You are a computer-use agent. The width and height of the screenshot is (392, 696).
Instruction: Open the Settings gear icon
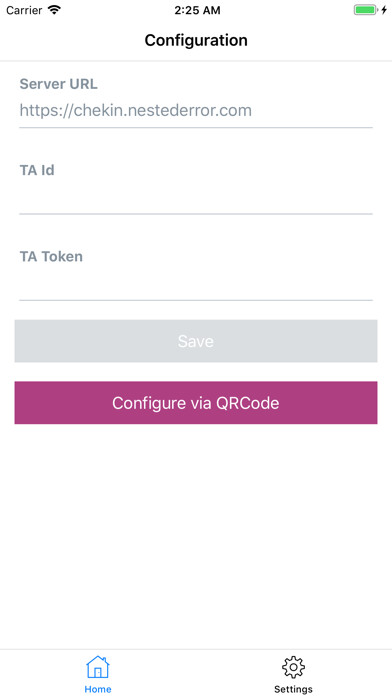click(293, 667)
